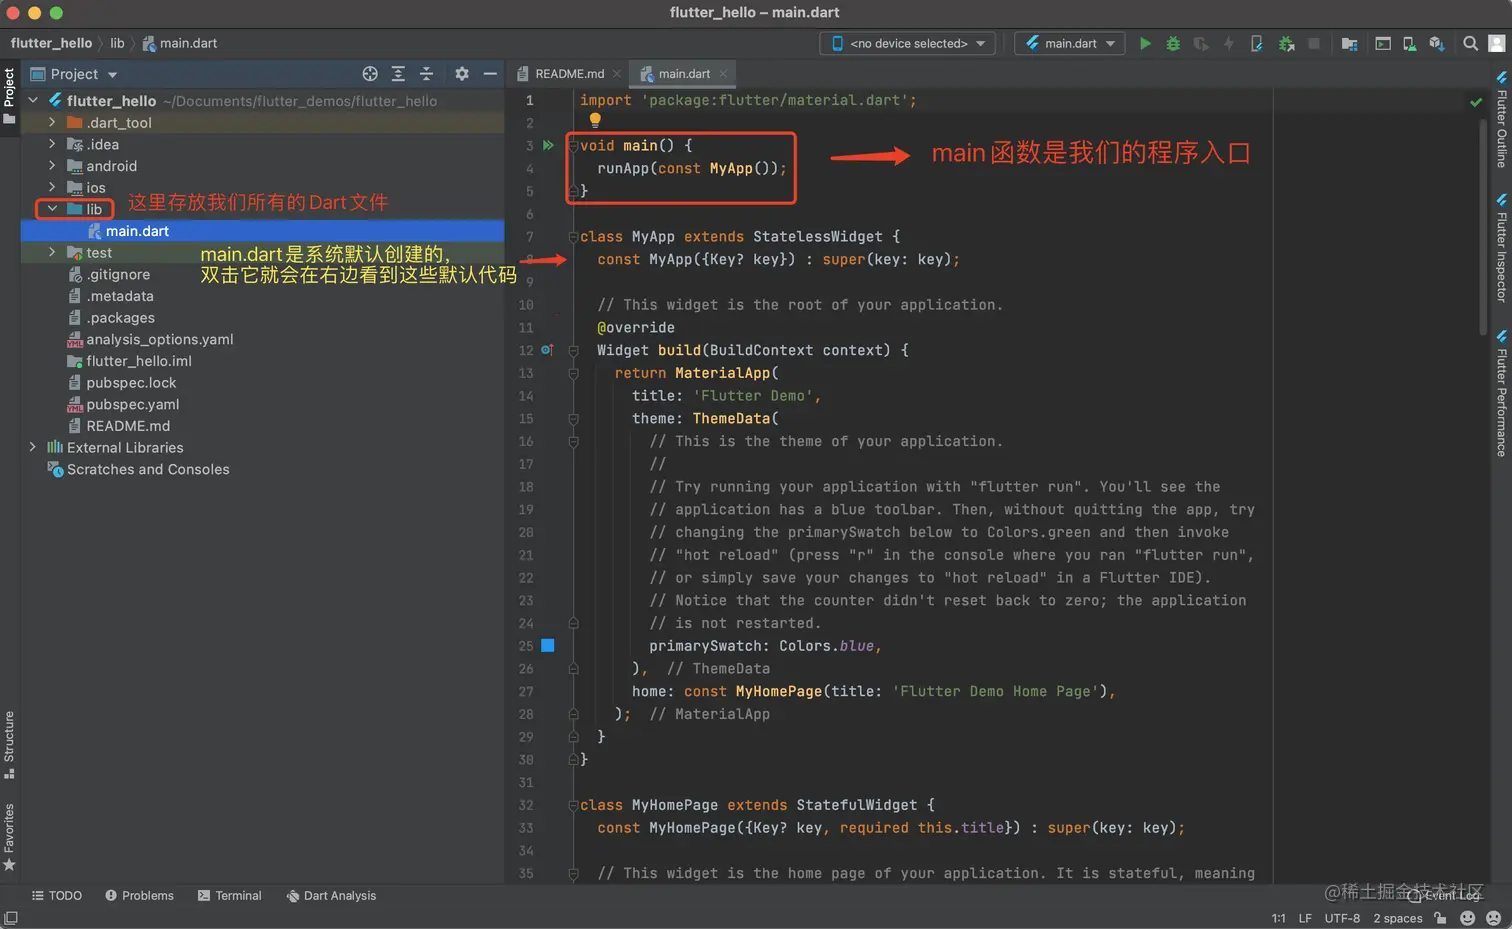This screenshot has width=1512, height=929.
Task: Fold the MyApp class at line 7
Action: (x=573, y=237)
